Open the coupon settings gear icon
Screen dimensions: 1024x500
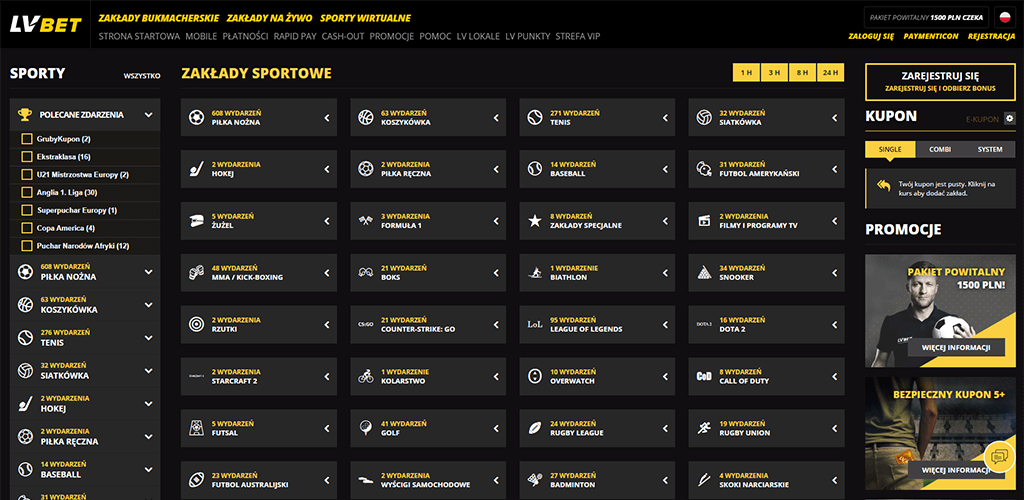pyautogui.click(x=1009, y=119)
